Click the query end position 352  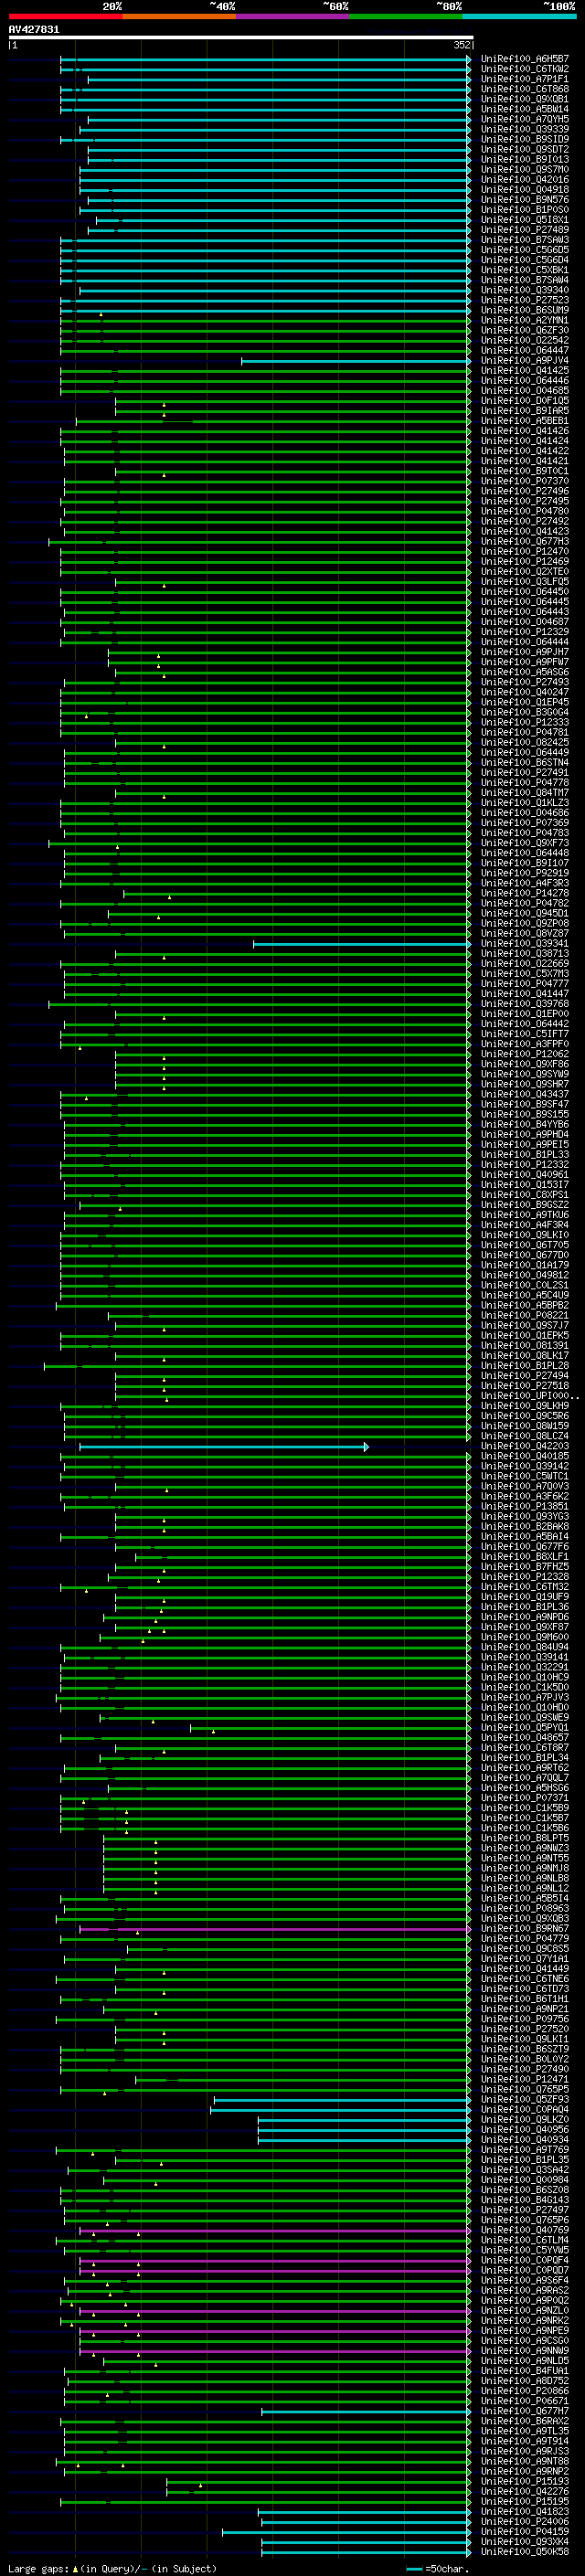[x=462, y=45]
